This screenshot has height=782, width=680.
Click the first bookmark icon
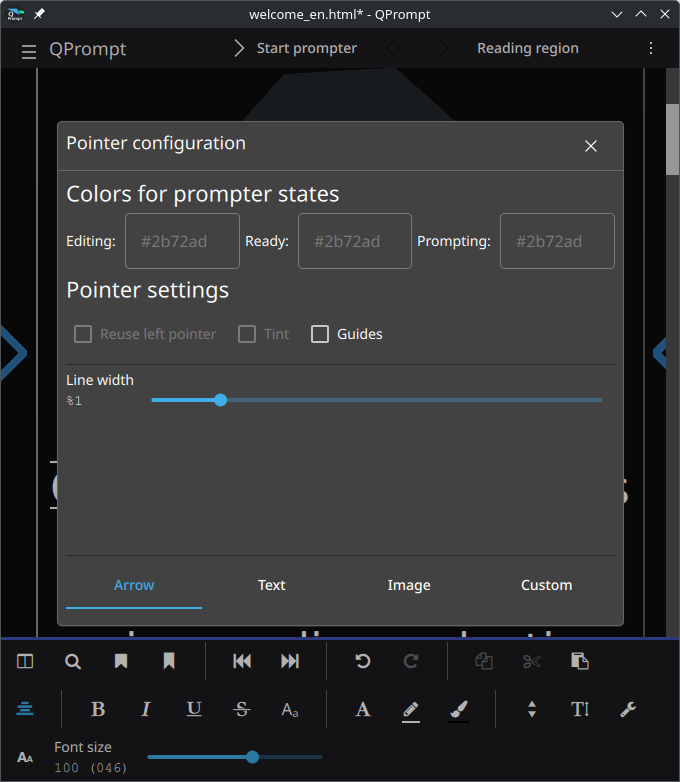tap(121, 661)
